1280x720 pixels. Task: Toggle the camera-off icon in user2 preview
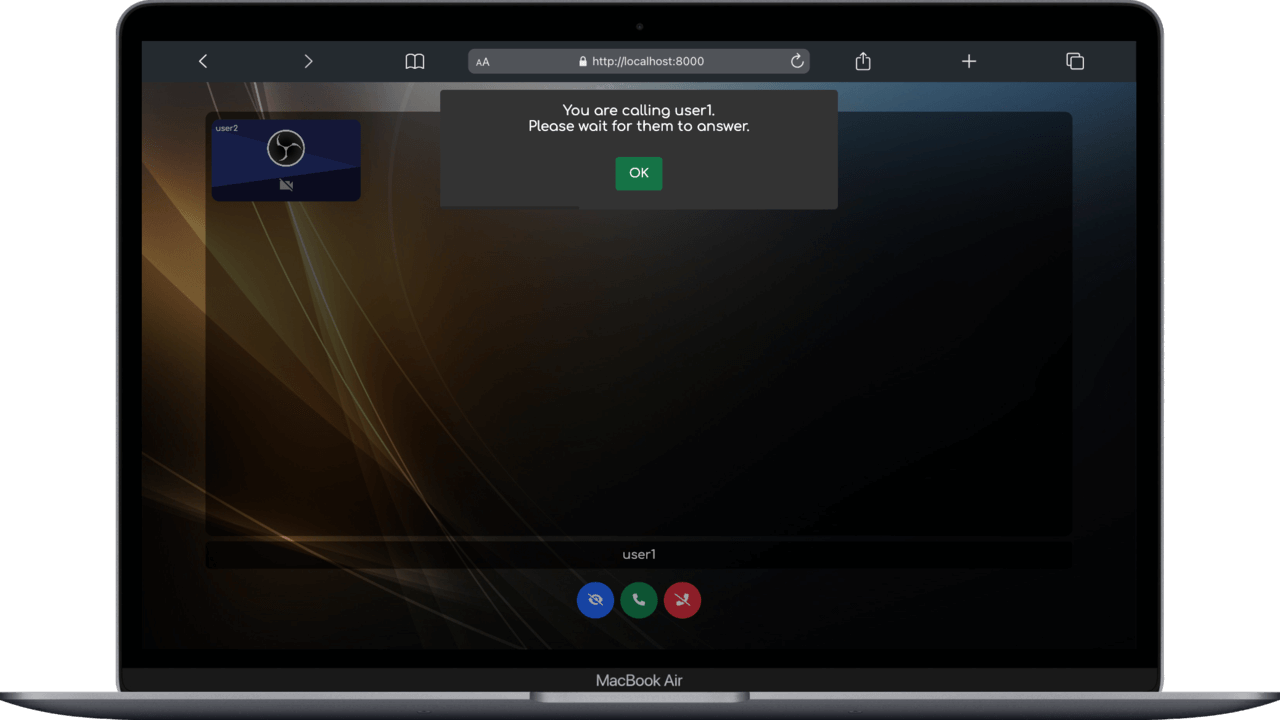tap(286, 185)
